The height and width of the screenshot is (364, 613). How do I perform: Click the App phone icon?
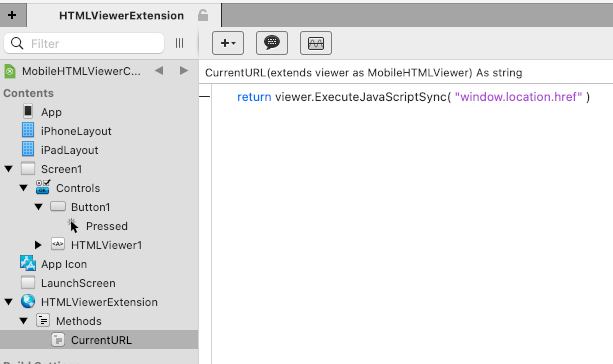click(x=28, y=111)
